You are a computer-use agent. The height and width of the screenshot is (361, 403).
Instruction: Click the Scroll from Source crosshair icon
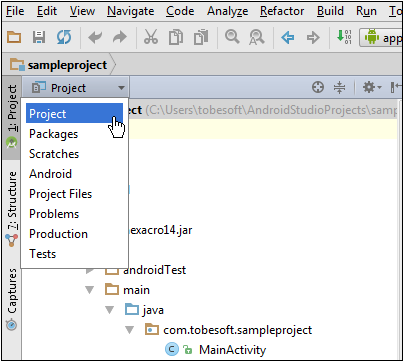click(318, 88)
